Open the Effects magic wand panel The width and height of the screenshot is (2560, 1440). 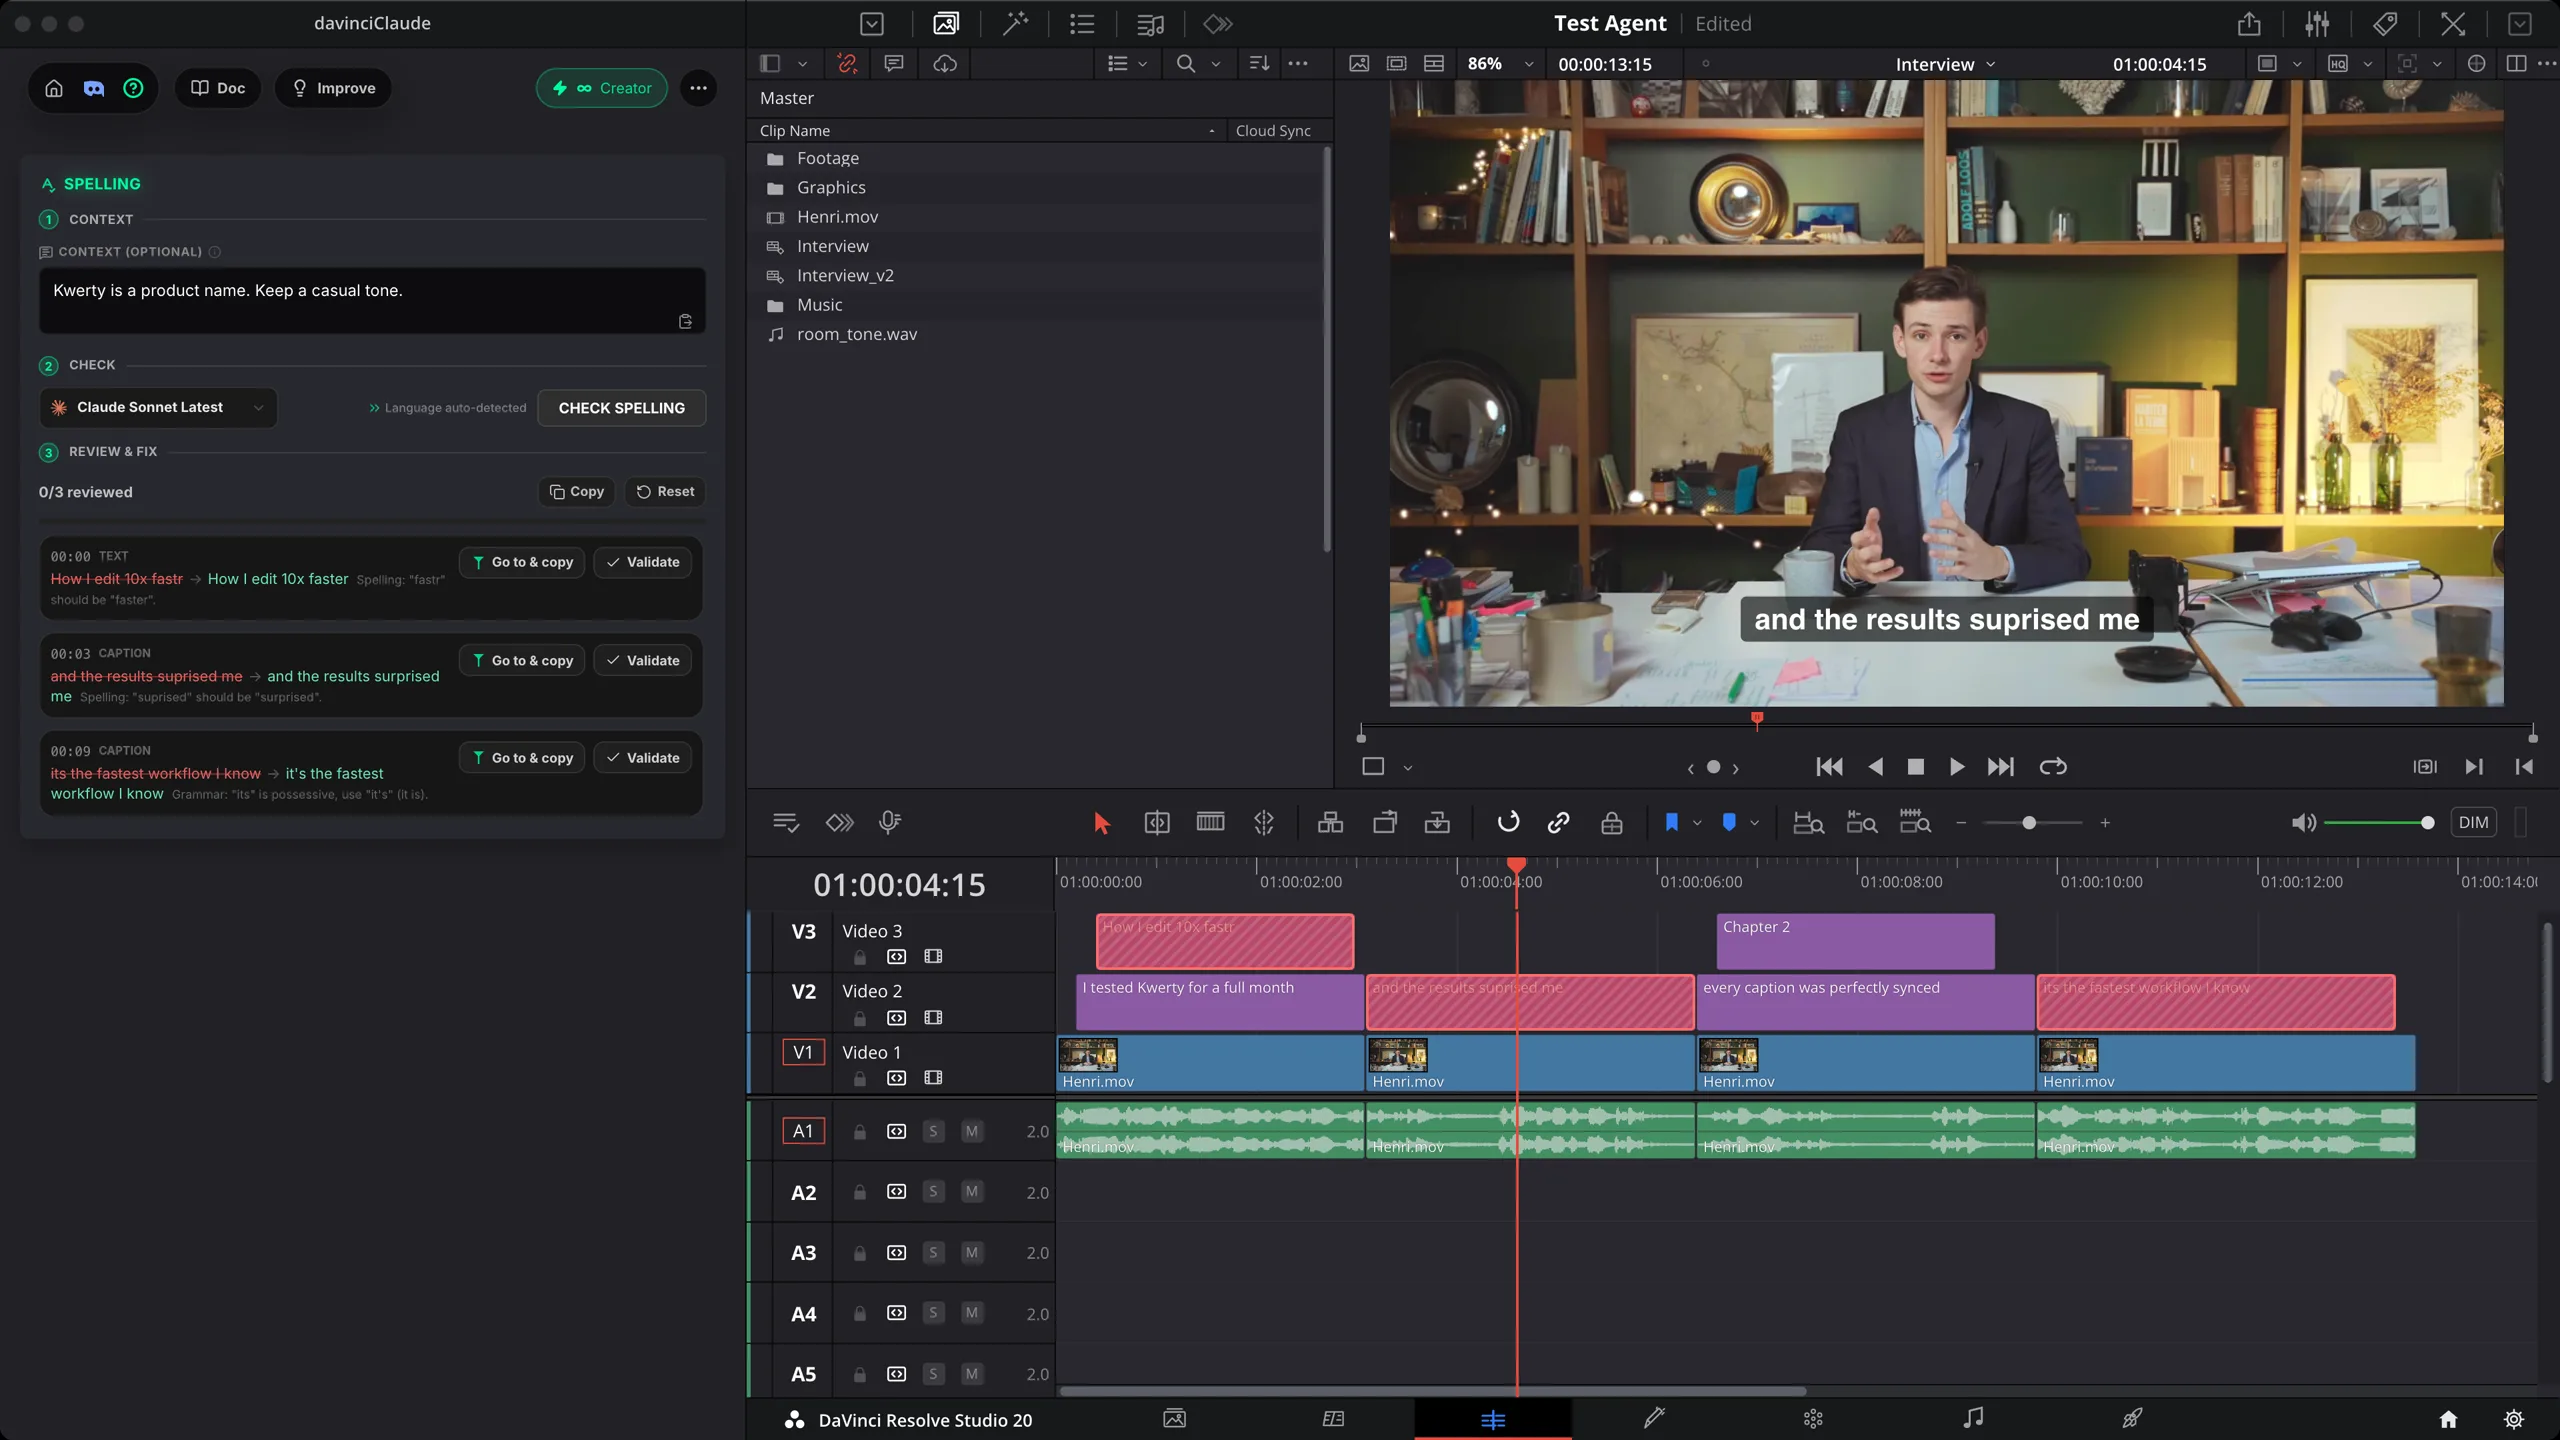tap(1015, 23)
